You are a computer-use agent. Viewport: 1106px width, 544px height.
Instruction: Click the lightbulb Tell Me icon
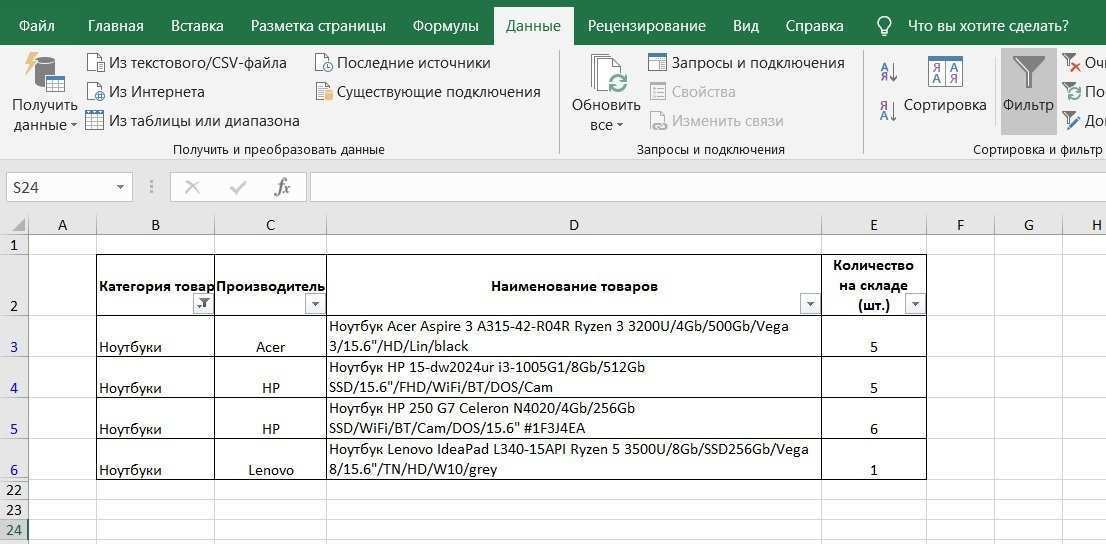(x=884, y=26)
